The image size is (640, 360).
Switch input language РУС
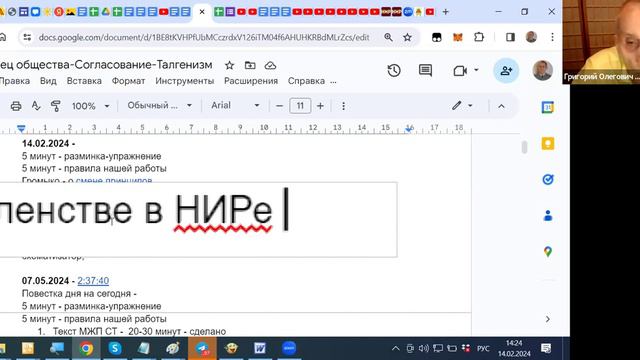click(483, 348)
